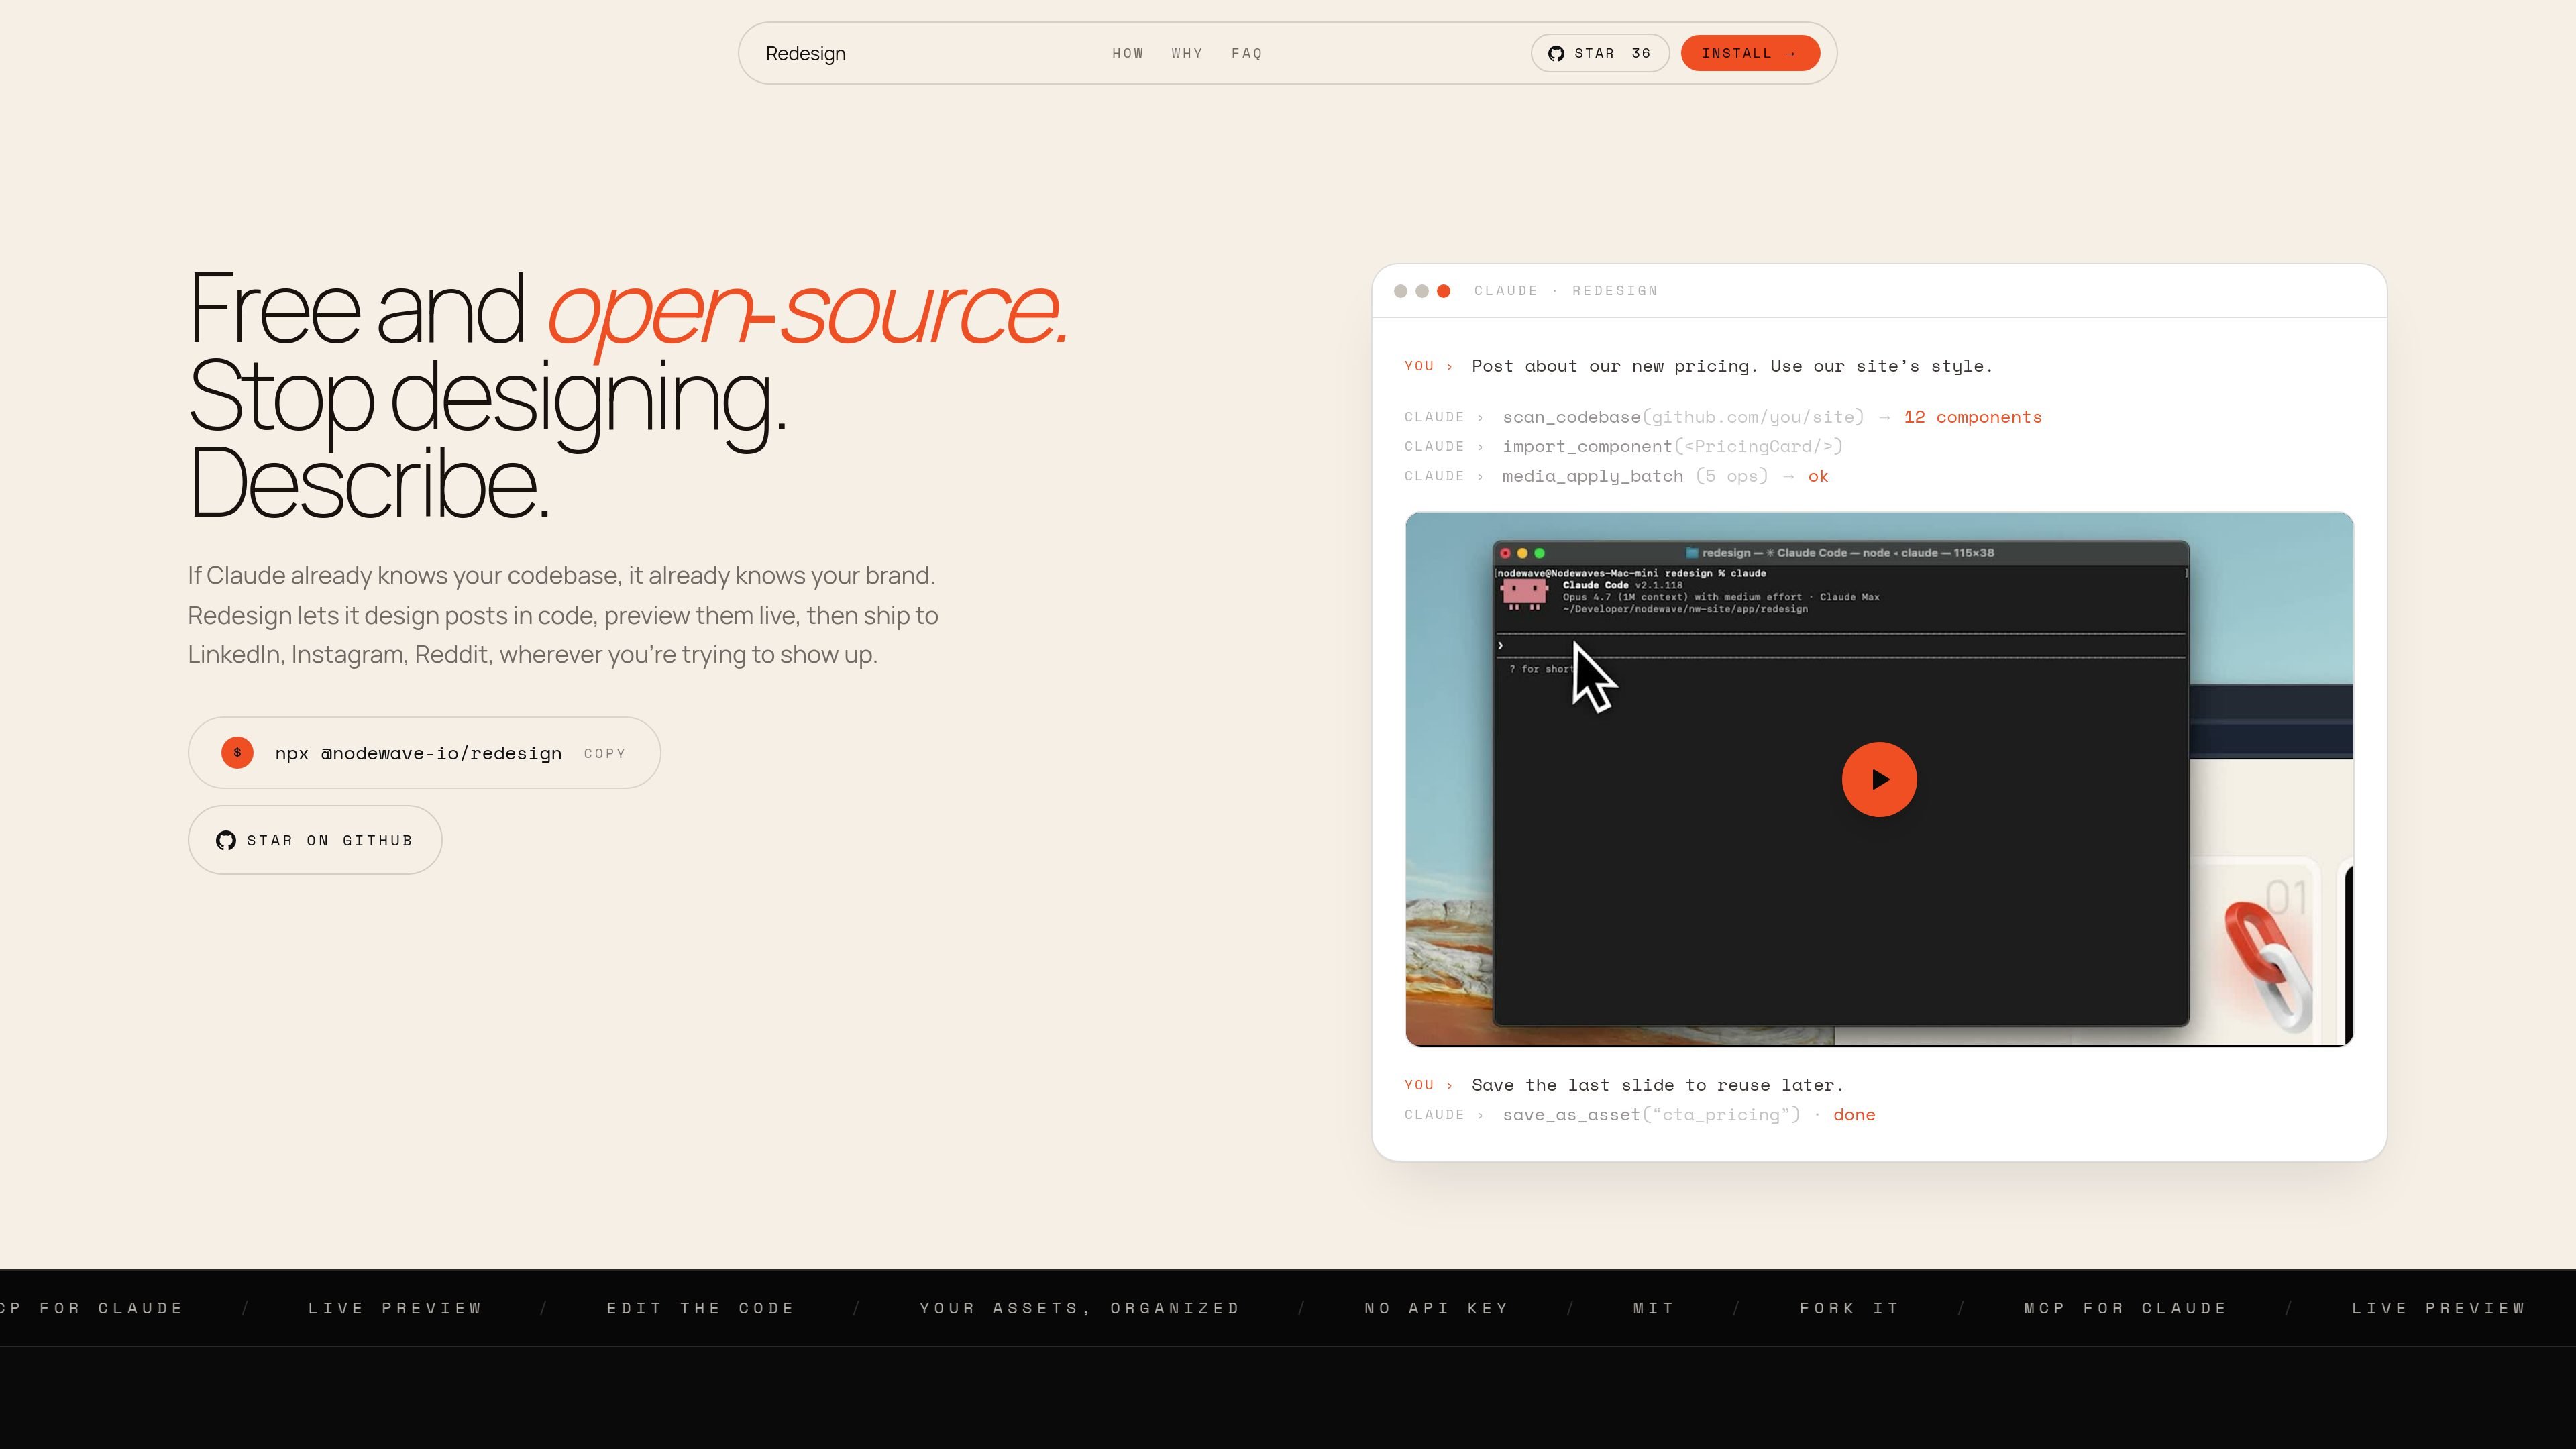Viewport: 2576px width, 1449px height.
Task: Click the '12 components' result text
Action: point(1972,417)
